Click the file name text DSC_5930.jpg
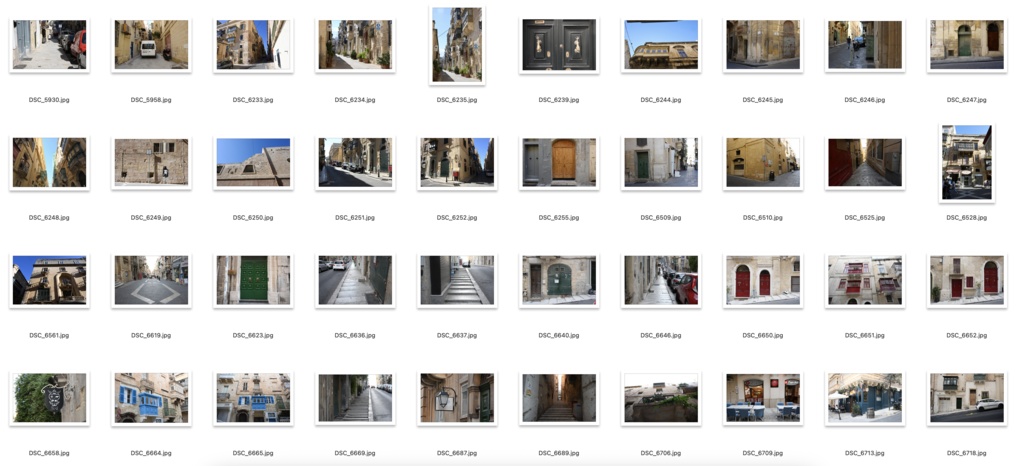The width and height of the screenshot is (1024, 466). coord(49,100)
